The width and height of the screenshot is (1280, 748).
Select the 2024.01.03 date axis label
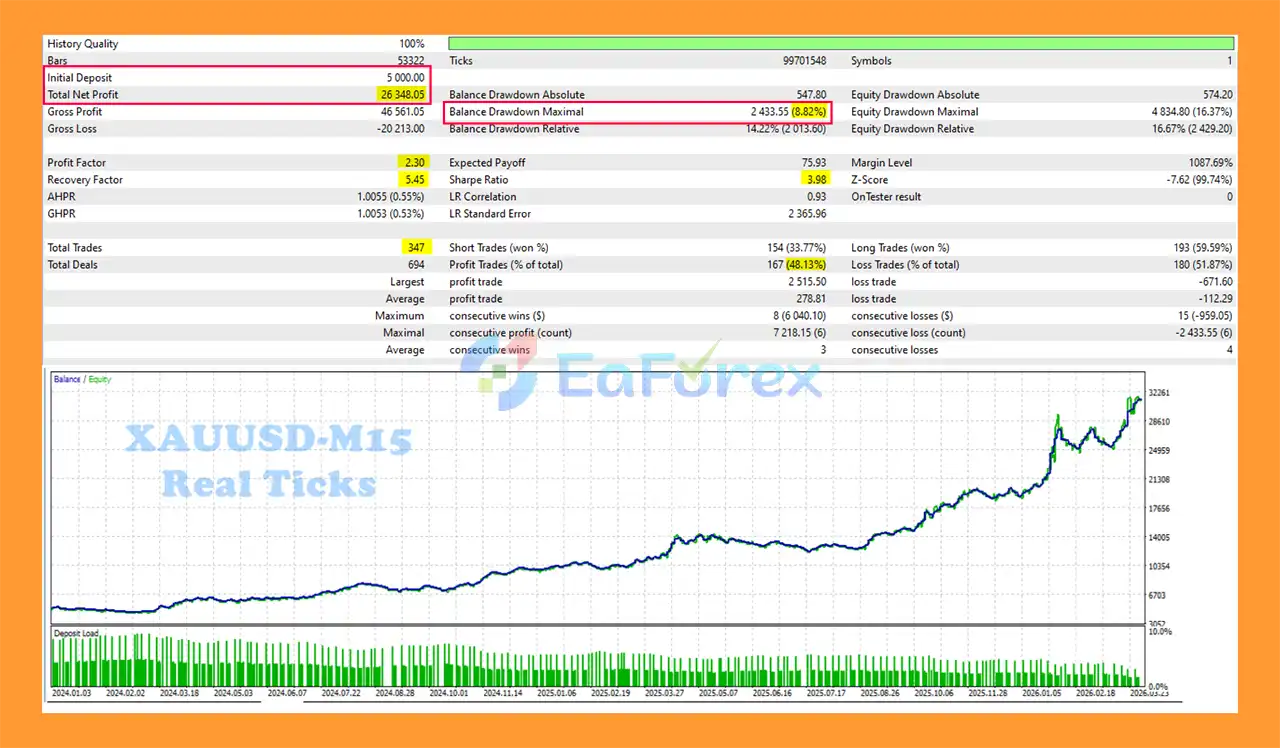tap(74, 692)
